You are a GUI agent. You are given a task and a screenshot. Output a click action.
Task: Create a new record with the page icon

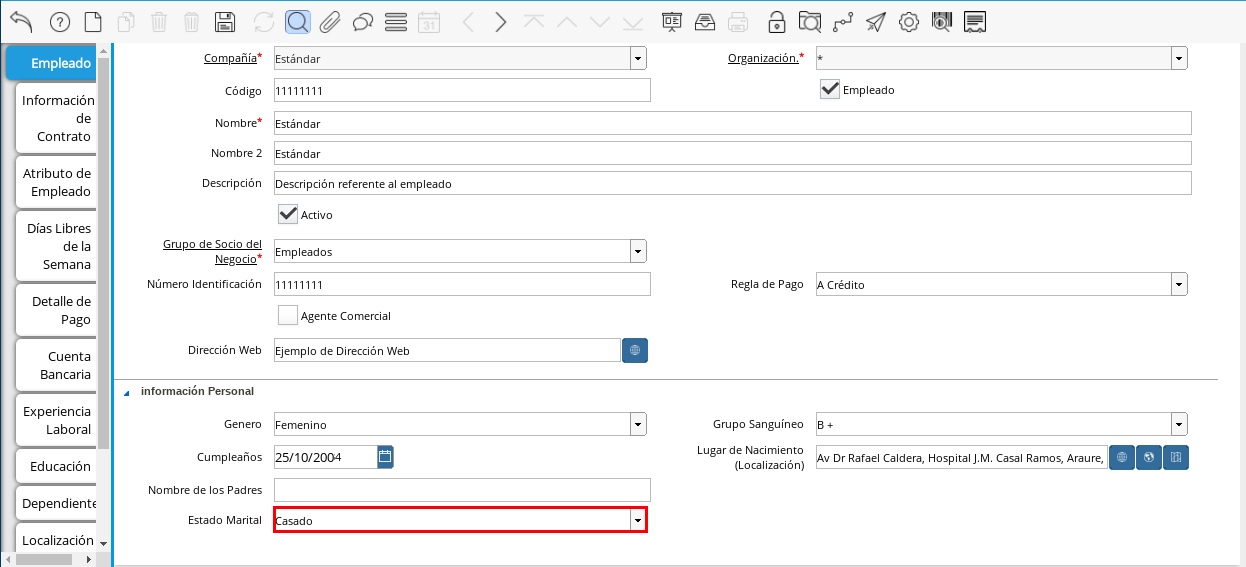click(92, 21)
